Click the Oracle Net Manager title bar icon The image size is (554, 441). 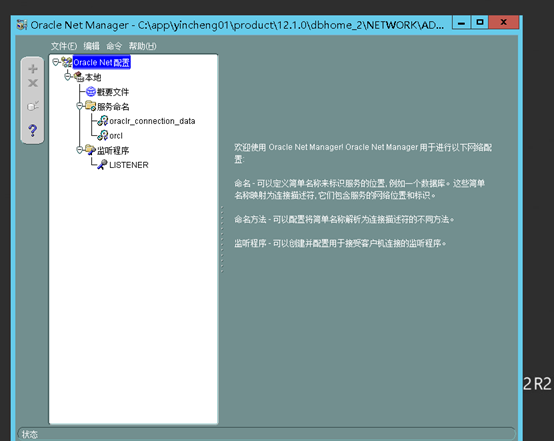[x=22, y=25]
